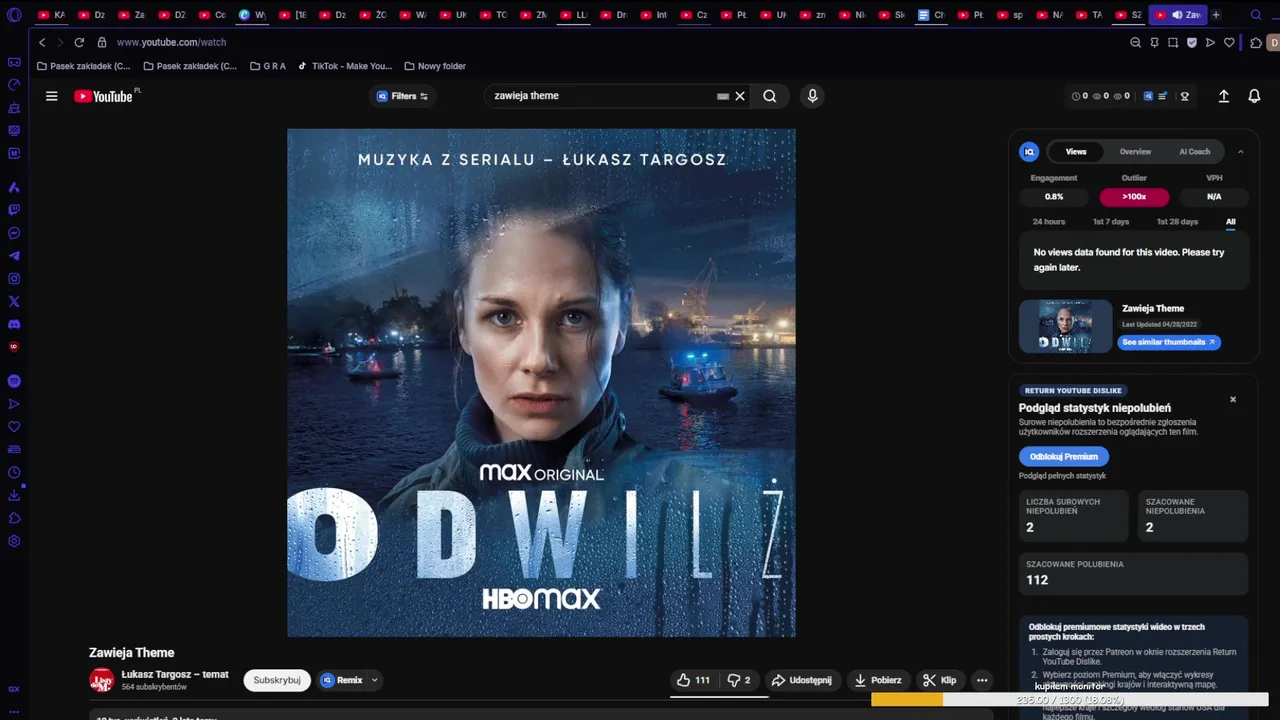Collapse the vidIQ panel with chevron
This screenshot has height=720, width=1280.
tap(1240, 152)
